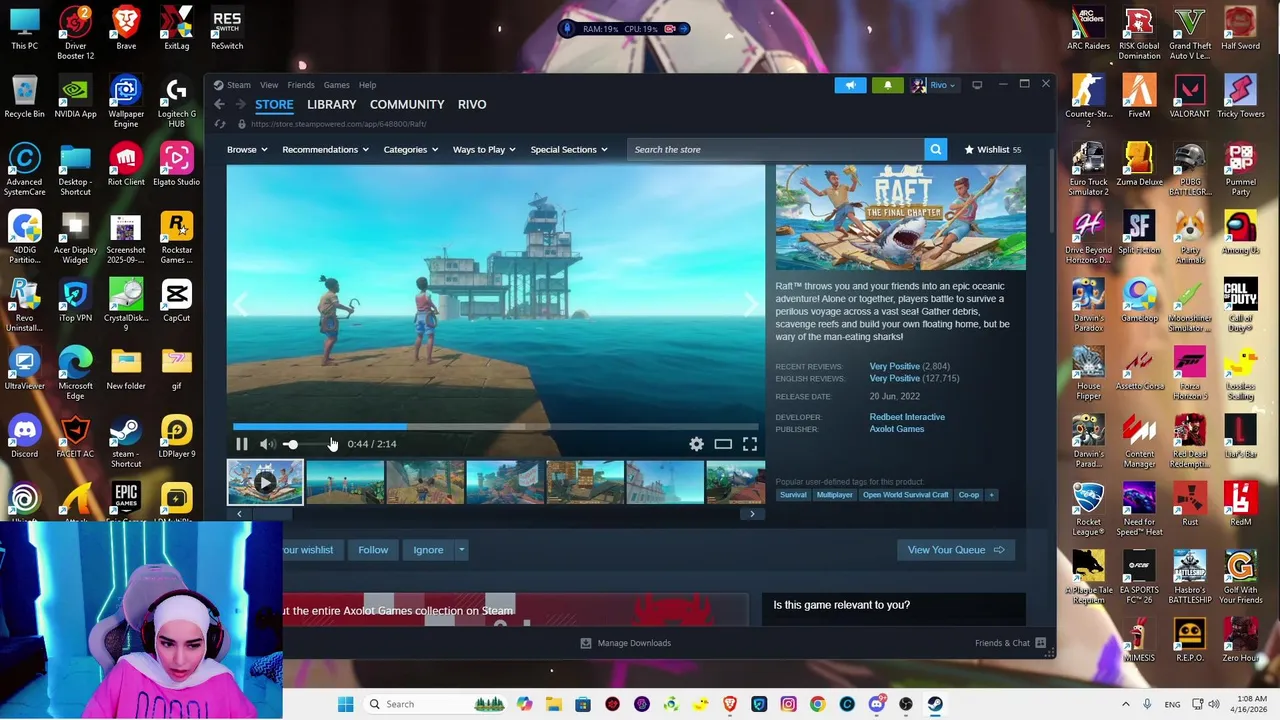Viewport: 1280px width, 720px height.
Task: Reload the Steam store page
Action: (220, 124)
